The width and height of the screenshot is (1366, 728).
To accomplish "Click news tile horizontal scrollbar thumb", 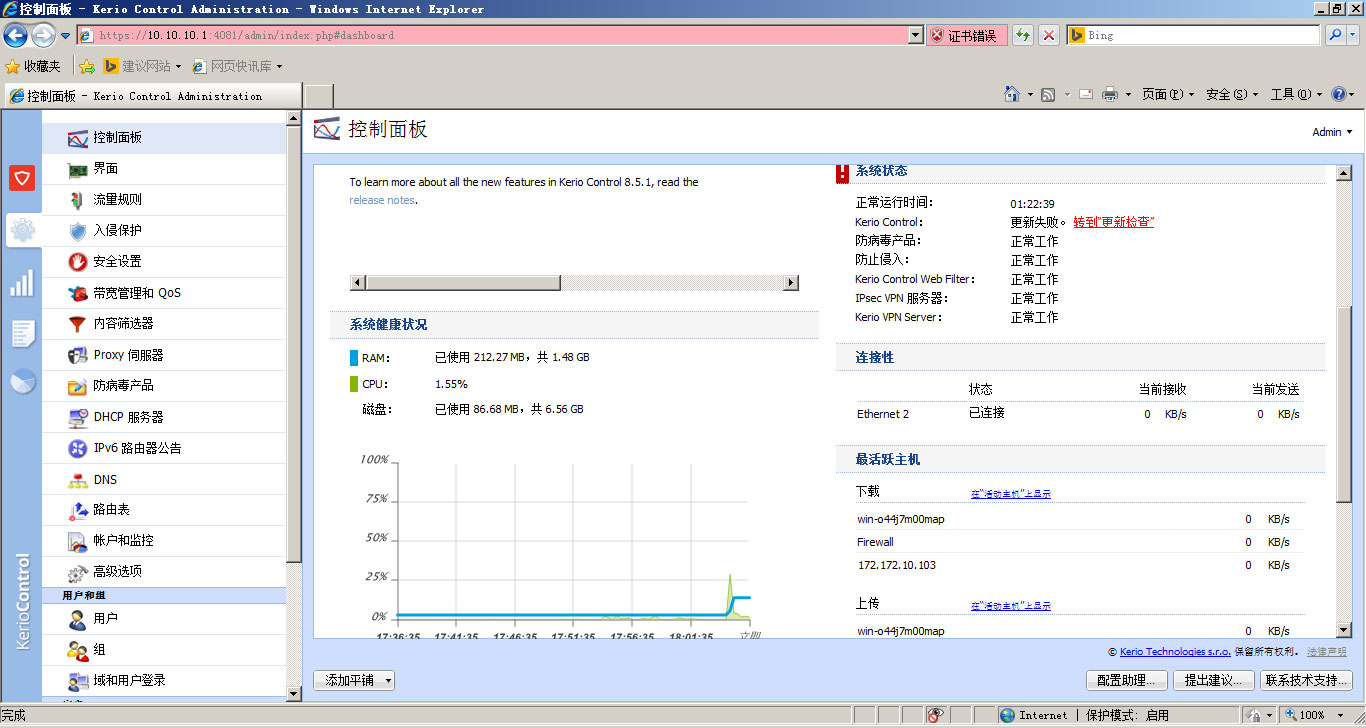I will (x=463, y=283).
